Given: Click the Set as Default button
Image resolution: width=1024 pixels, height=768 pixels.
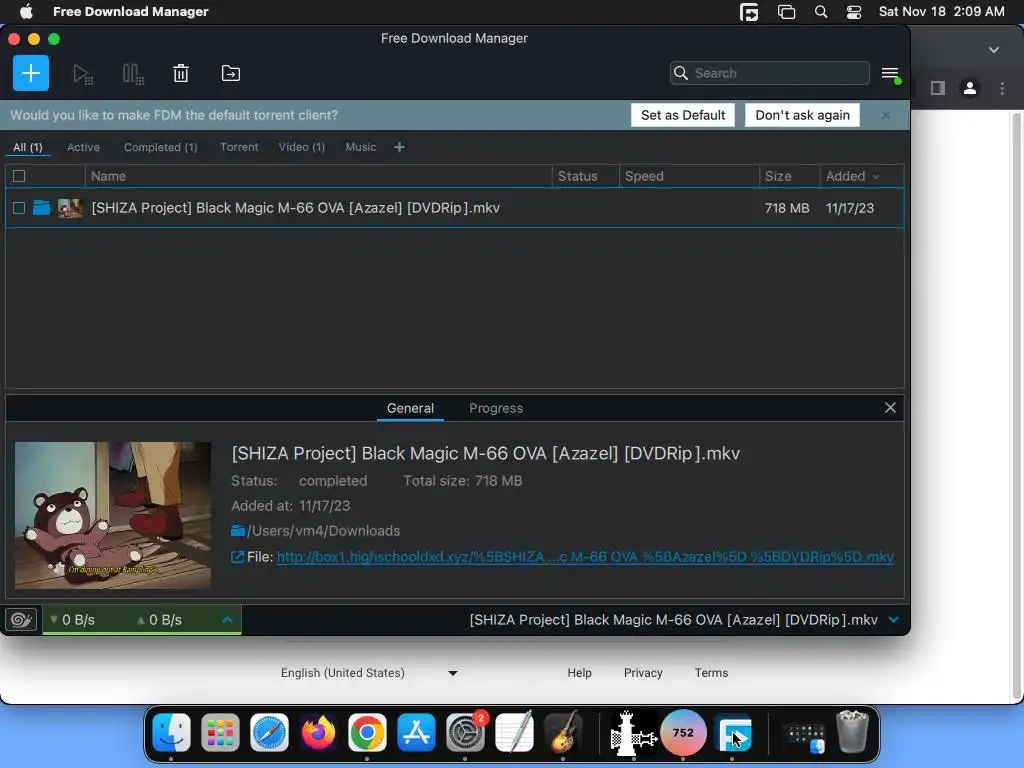Looking at the screenshot, I should [x=682, y=115].
